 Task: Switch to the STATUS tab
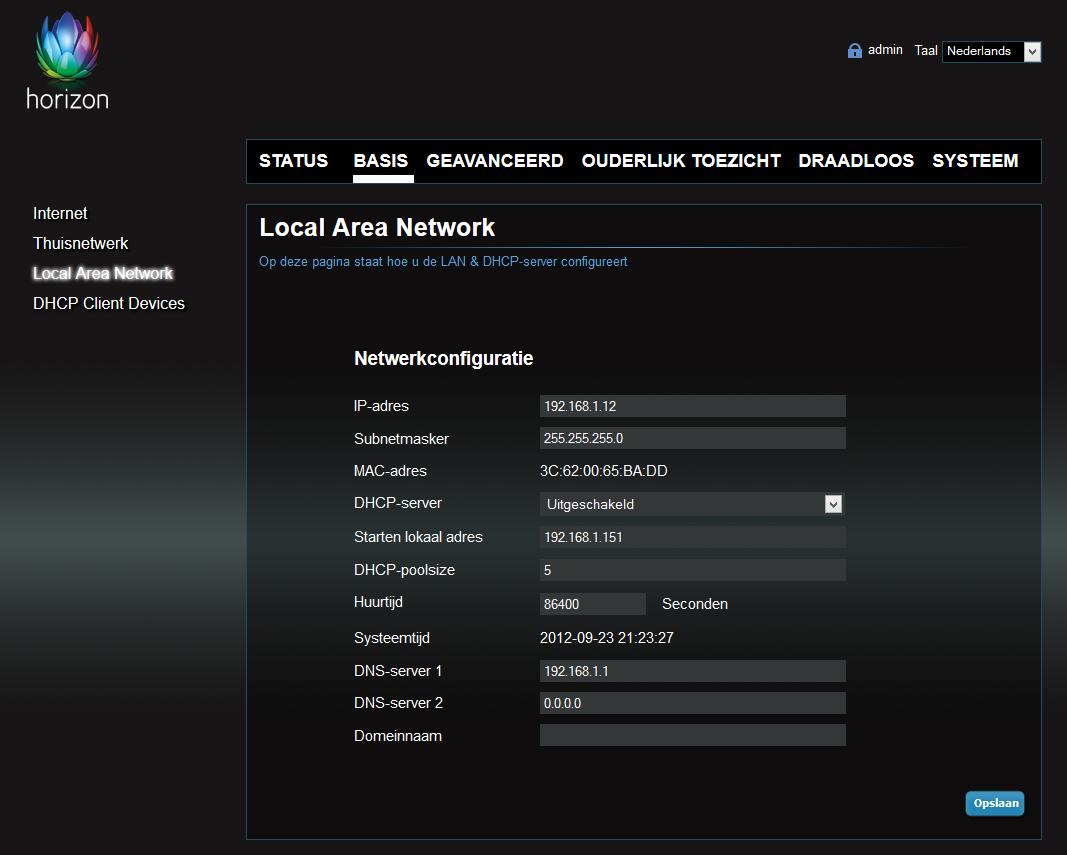[293, 161]
